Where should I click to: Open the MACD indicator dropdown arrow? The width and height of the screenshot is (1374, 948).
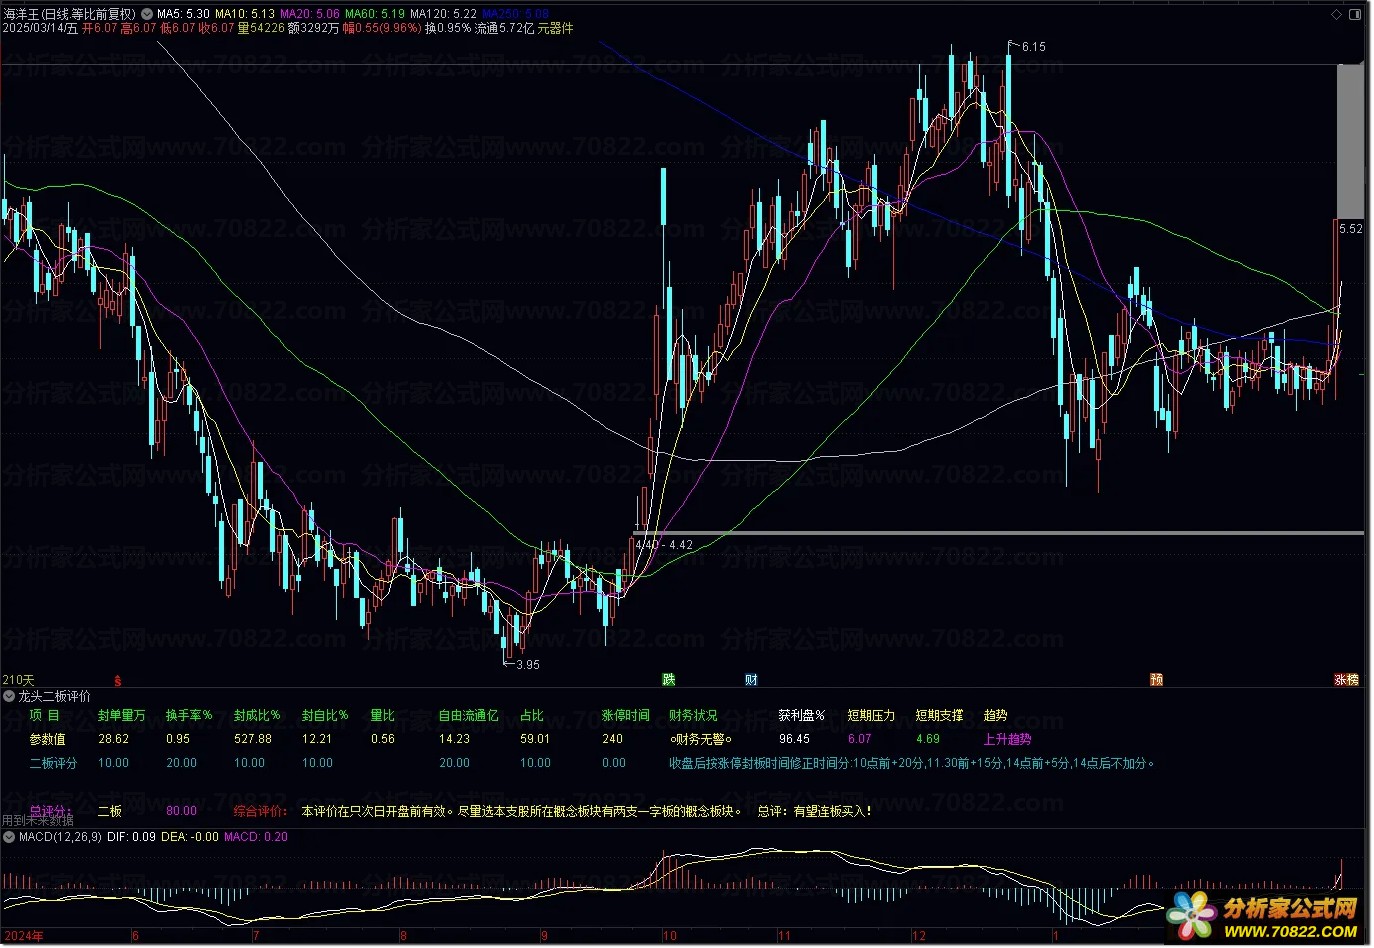pos(9,837)
